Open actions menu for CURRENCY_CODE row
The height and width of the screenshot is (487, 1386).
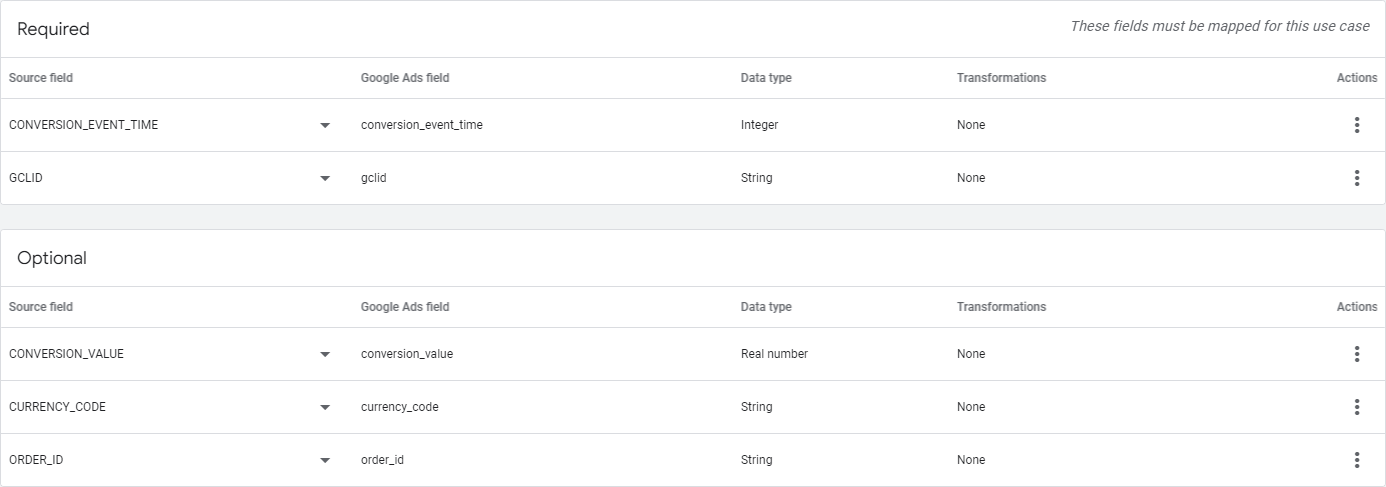click(x=1356, y=407)
